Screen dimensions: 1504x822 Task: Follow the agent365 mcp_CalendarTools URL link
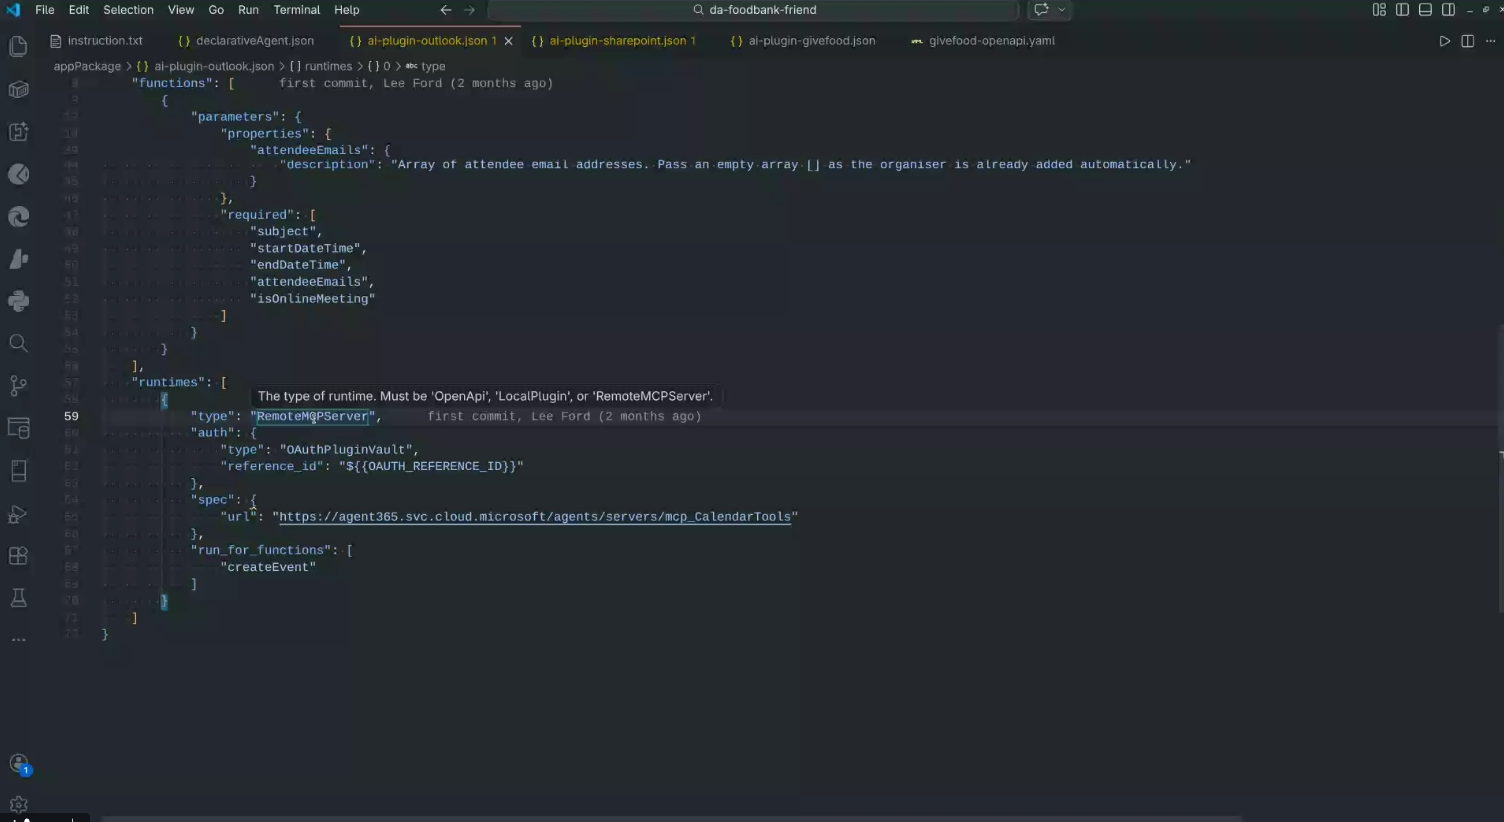(534, 517)
